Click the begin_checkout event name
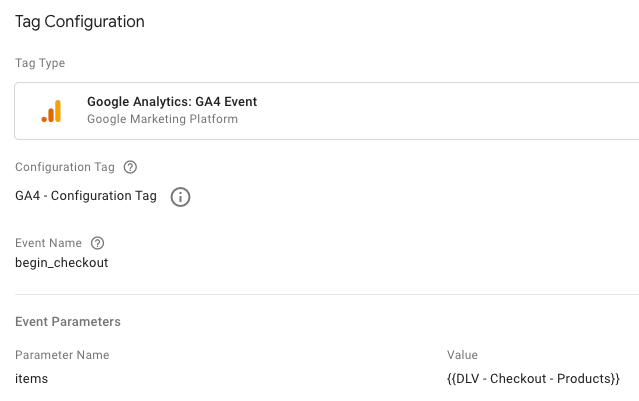This screenshot has width=639, height=401. [61, 263]
